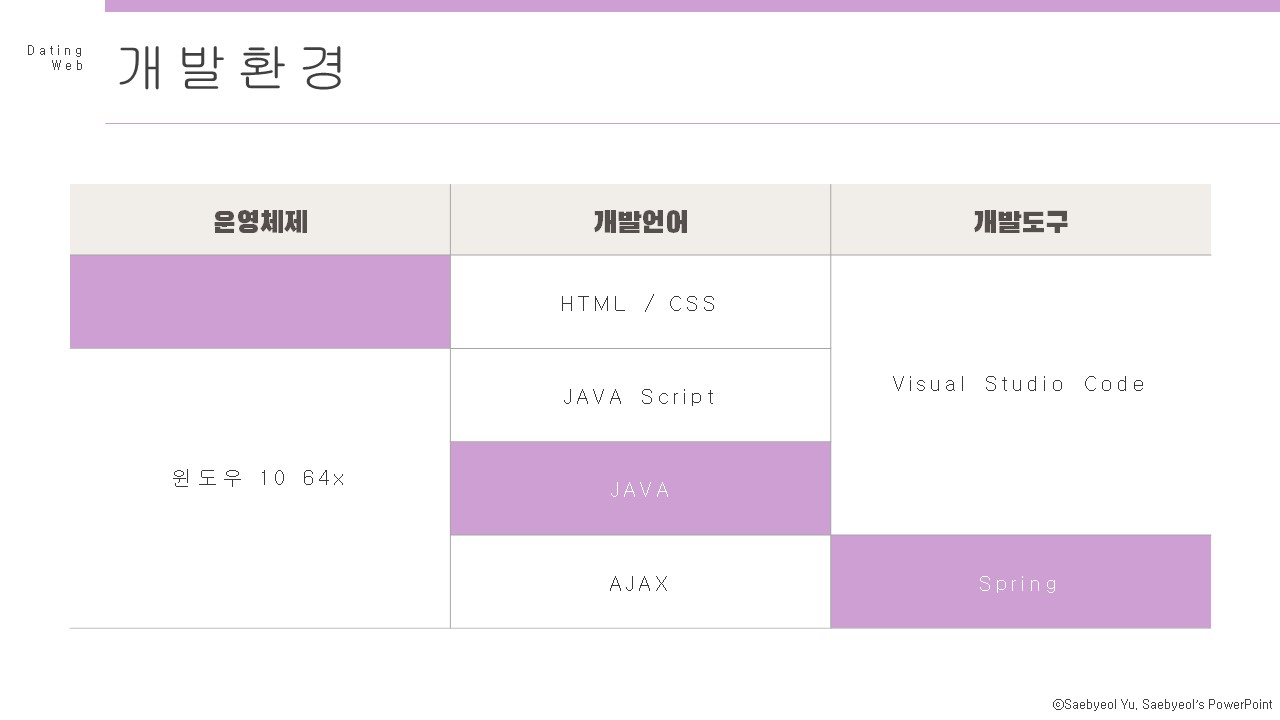Select the empty purple cell under 운영체제

coord(260,302)
